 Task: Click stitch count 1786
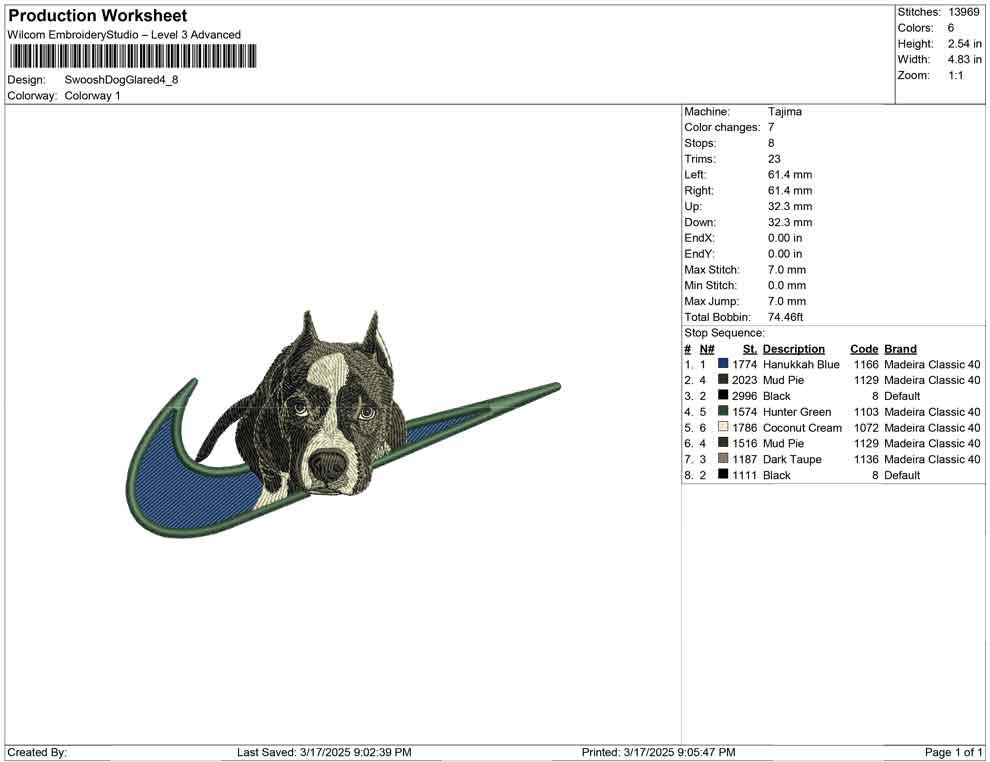pyautogui.click(x=744, y=427)
